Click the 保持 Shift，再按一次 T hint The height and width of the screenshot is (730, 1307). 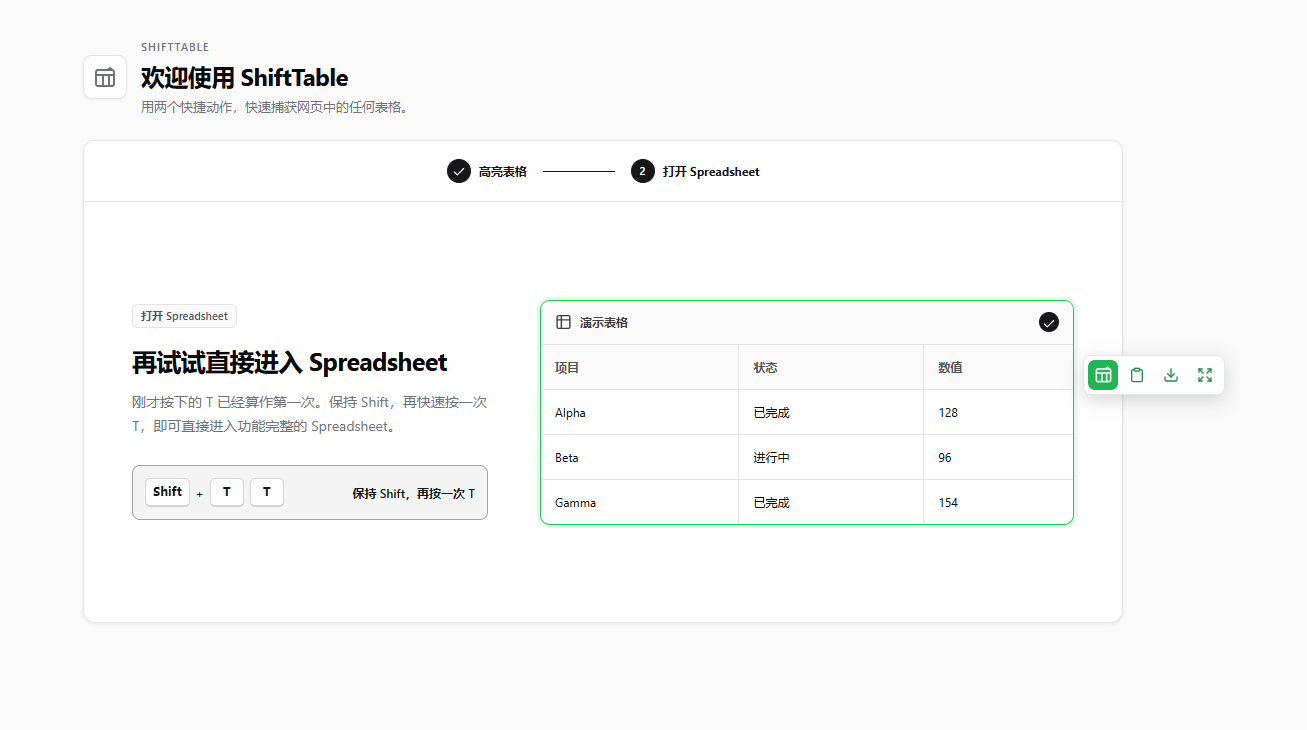tap(413, 493)
